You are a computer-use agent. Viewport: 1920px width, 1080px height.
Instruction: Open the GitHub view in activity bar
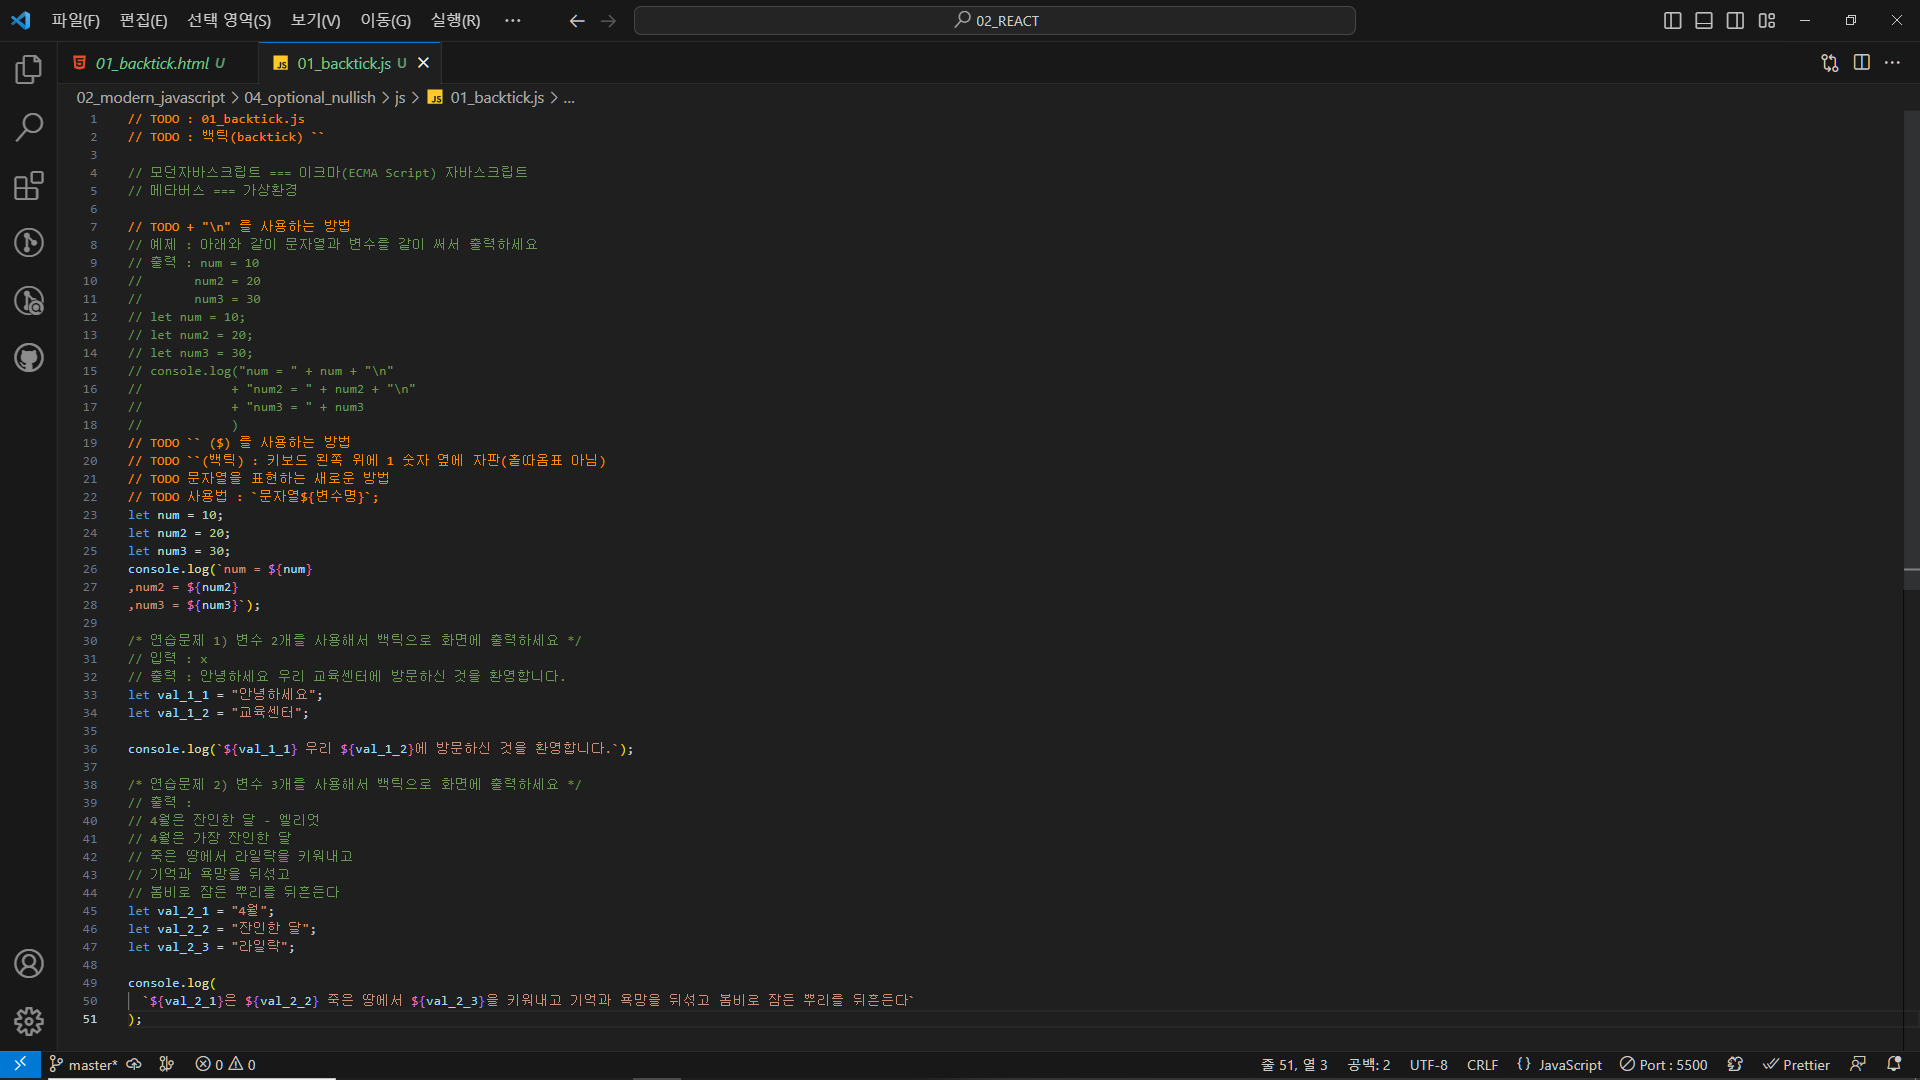28,357
